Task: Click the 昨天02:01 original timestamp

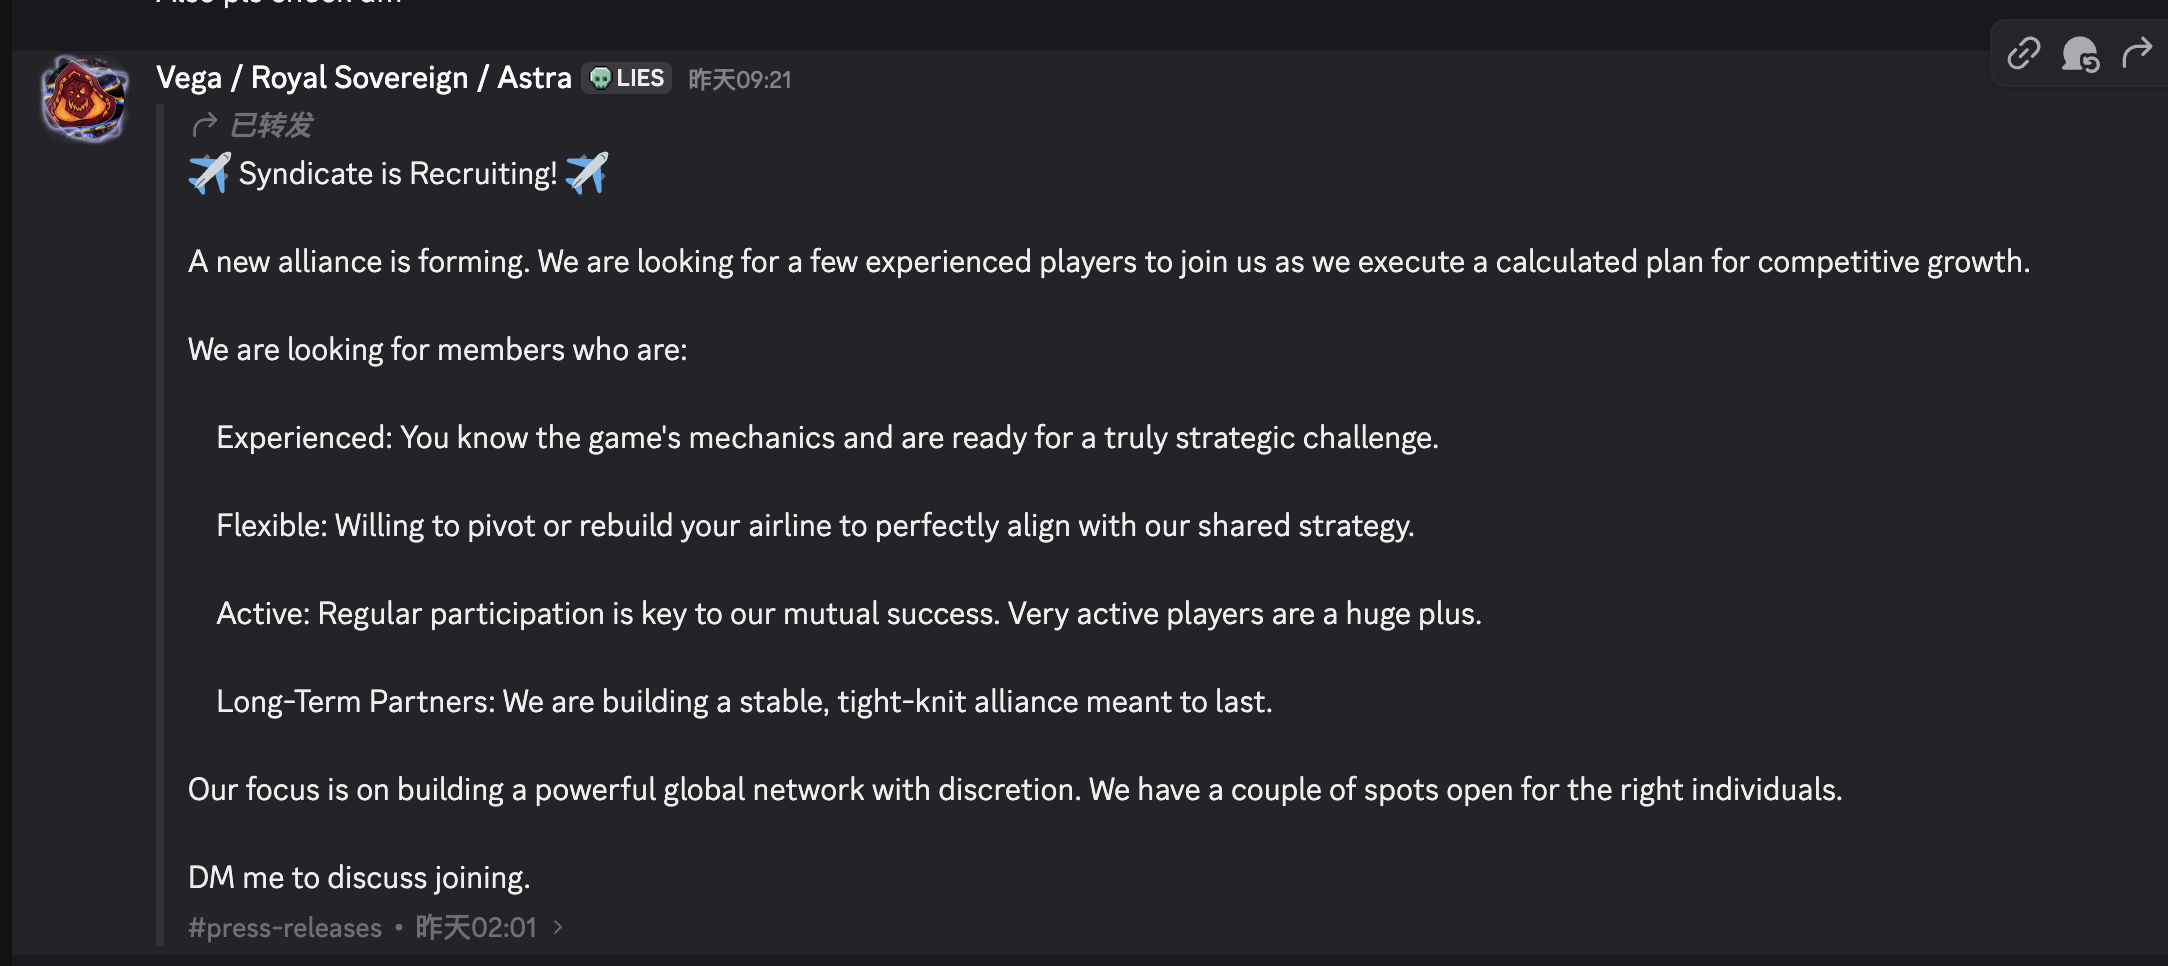Action: point(476,928)
